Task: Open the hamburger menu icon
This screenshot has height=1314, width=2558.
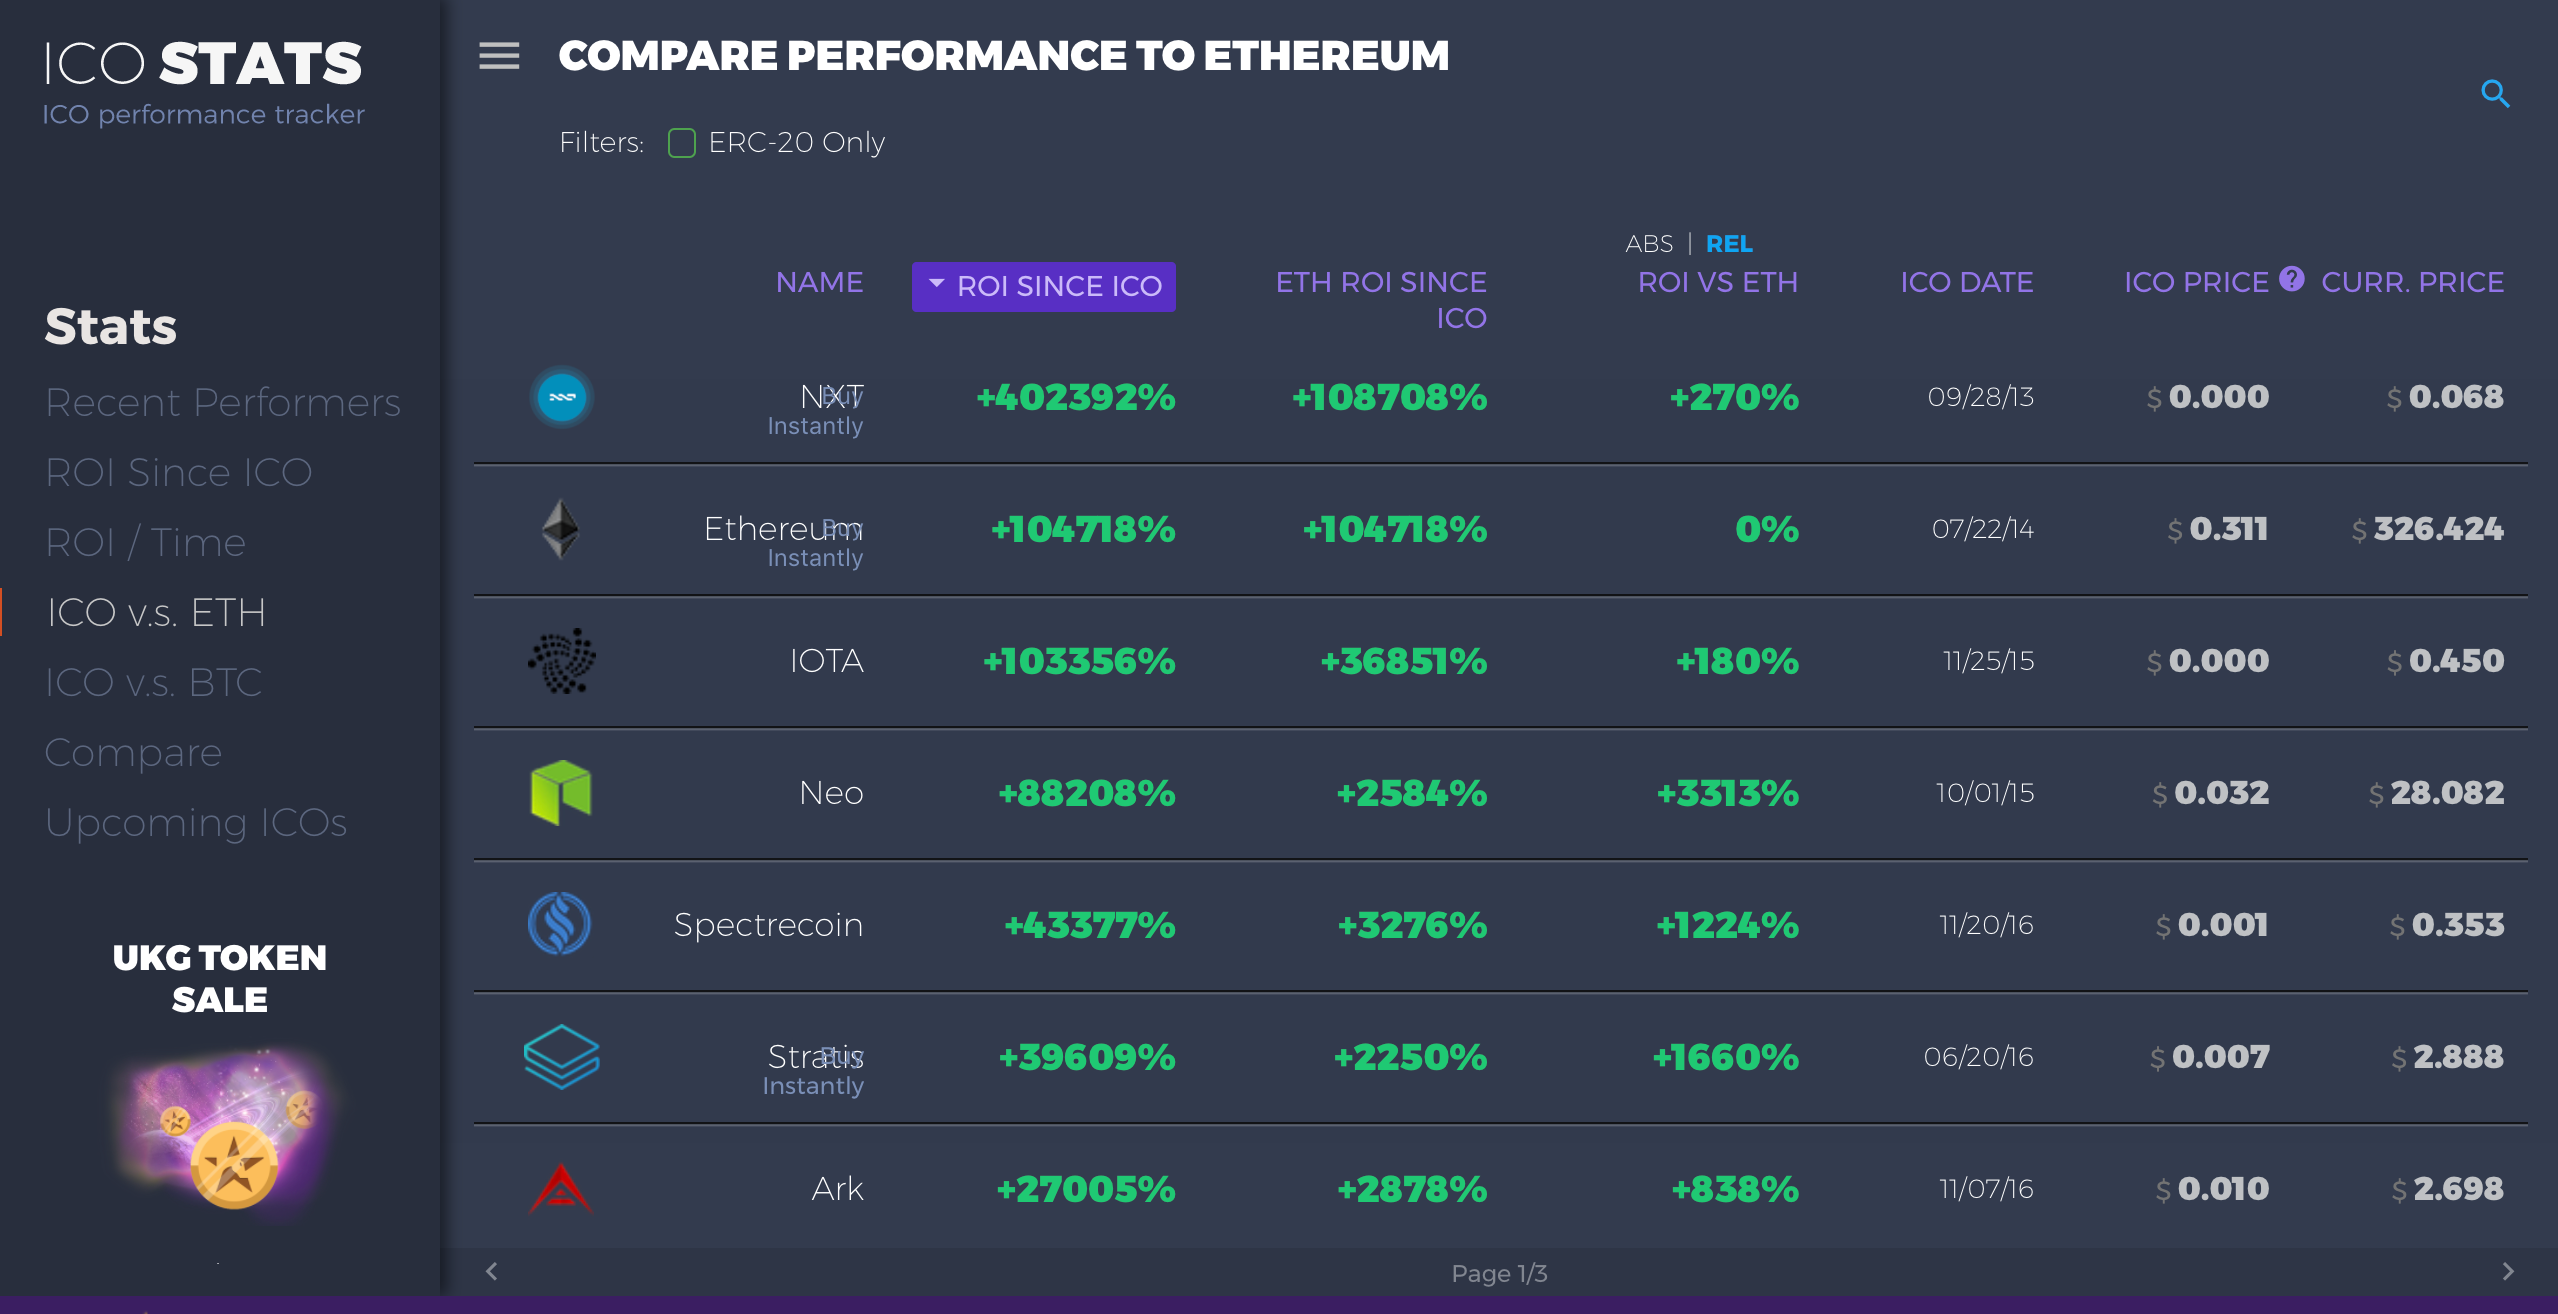Action: (x=499, y=56)
